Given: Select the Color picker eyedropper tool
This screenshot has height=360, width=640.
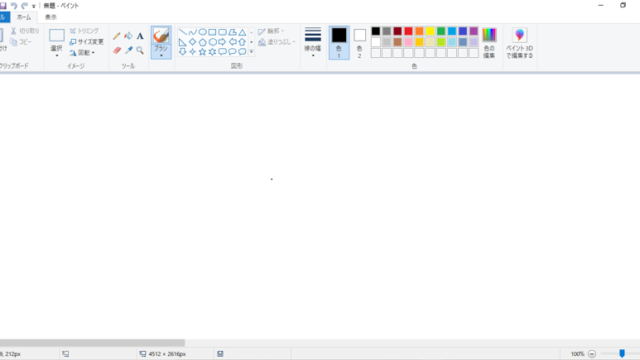Looking at the screenshot, I should click(x=129, y=50).
